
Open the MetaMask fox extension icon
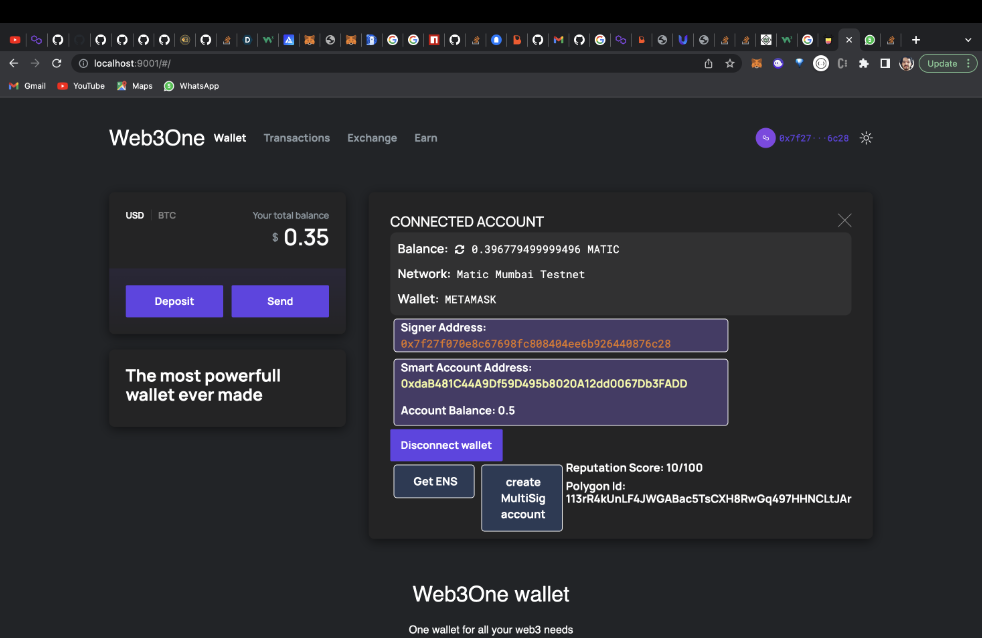[757, 63]
